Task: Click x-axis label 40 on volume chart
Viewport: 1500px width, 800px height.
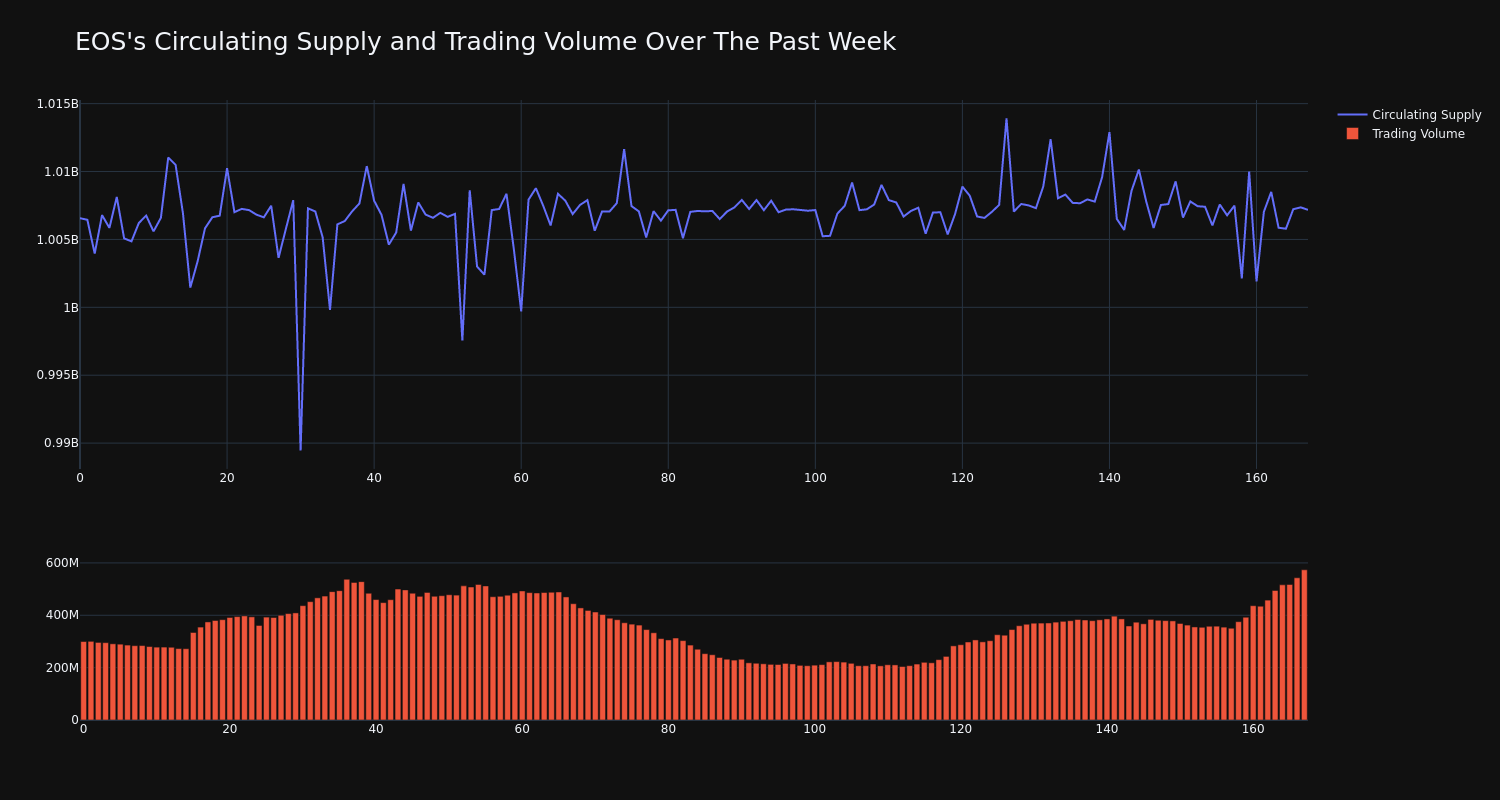Action: pyautogui.click(x=376, y=729)
